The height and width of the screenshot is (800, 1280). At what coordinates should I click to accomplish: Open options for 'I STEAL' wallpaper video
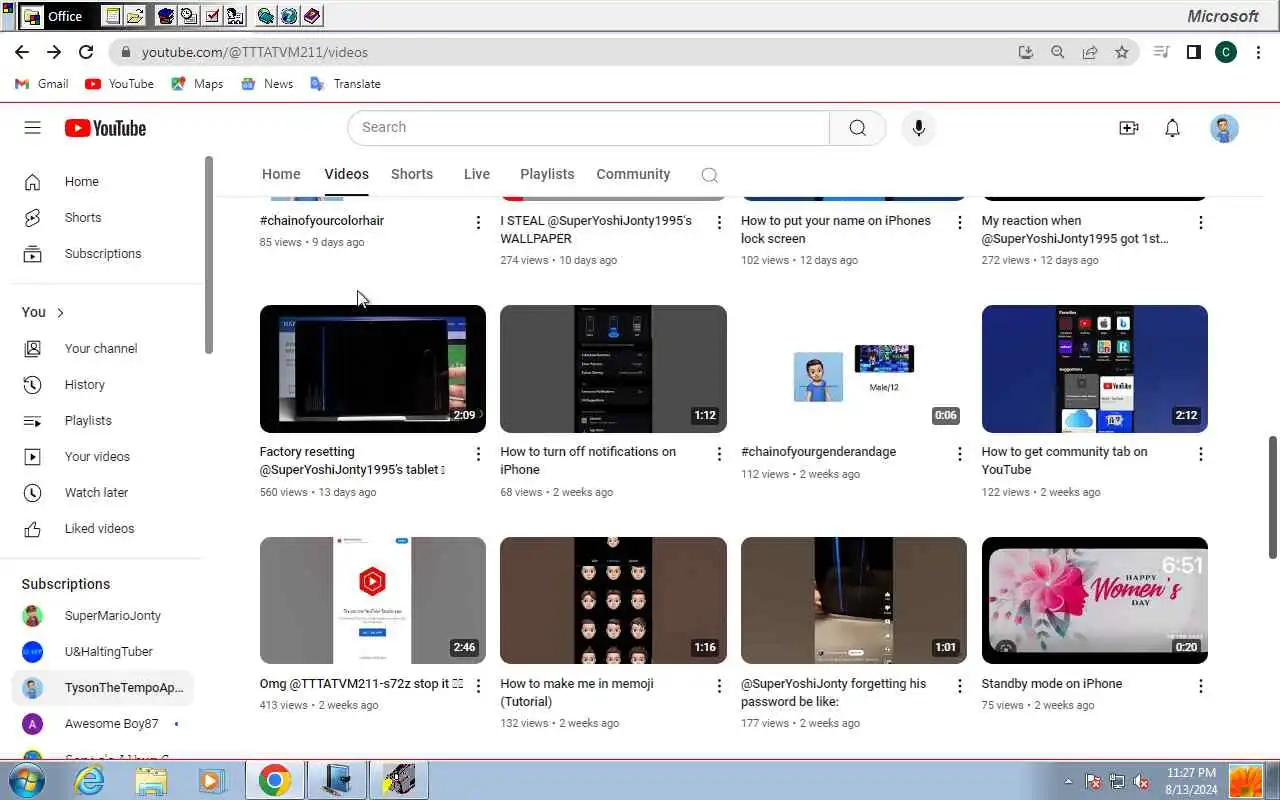tap(719, 223)
